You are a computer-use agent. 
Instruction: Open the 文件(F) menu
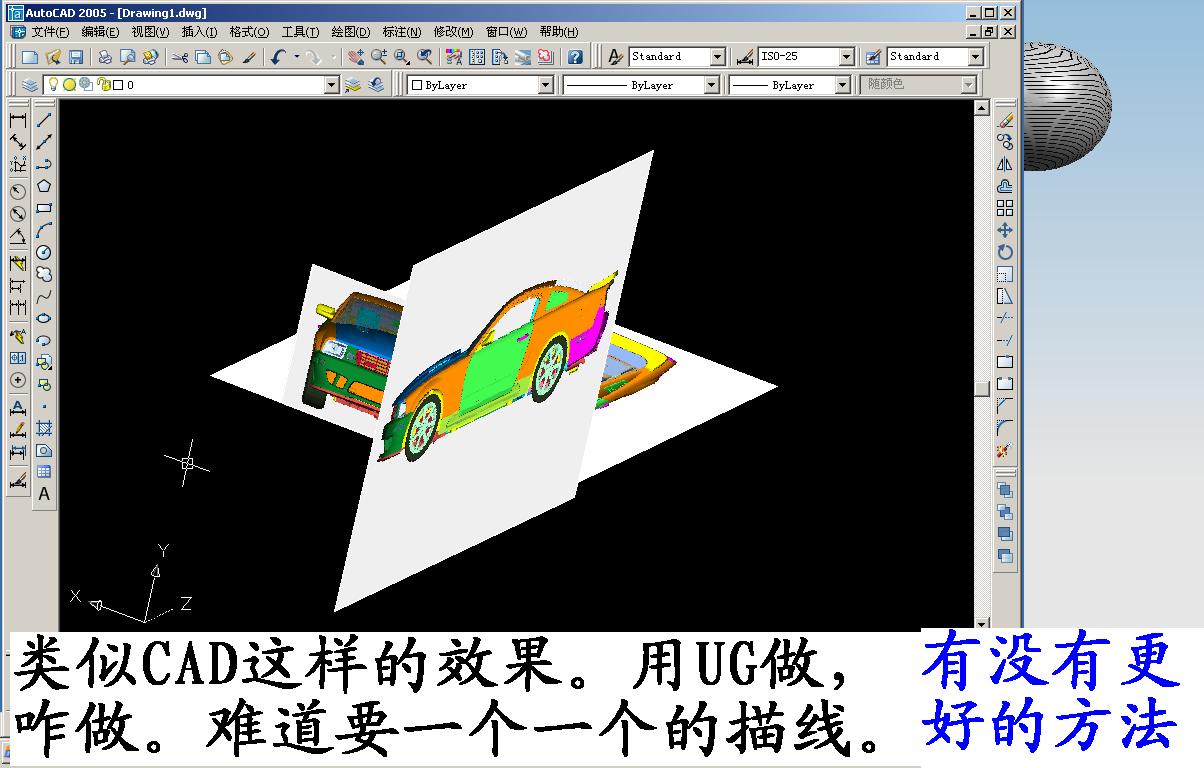point(49,32)
